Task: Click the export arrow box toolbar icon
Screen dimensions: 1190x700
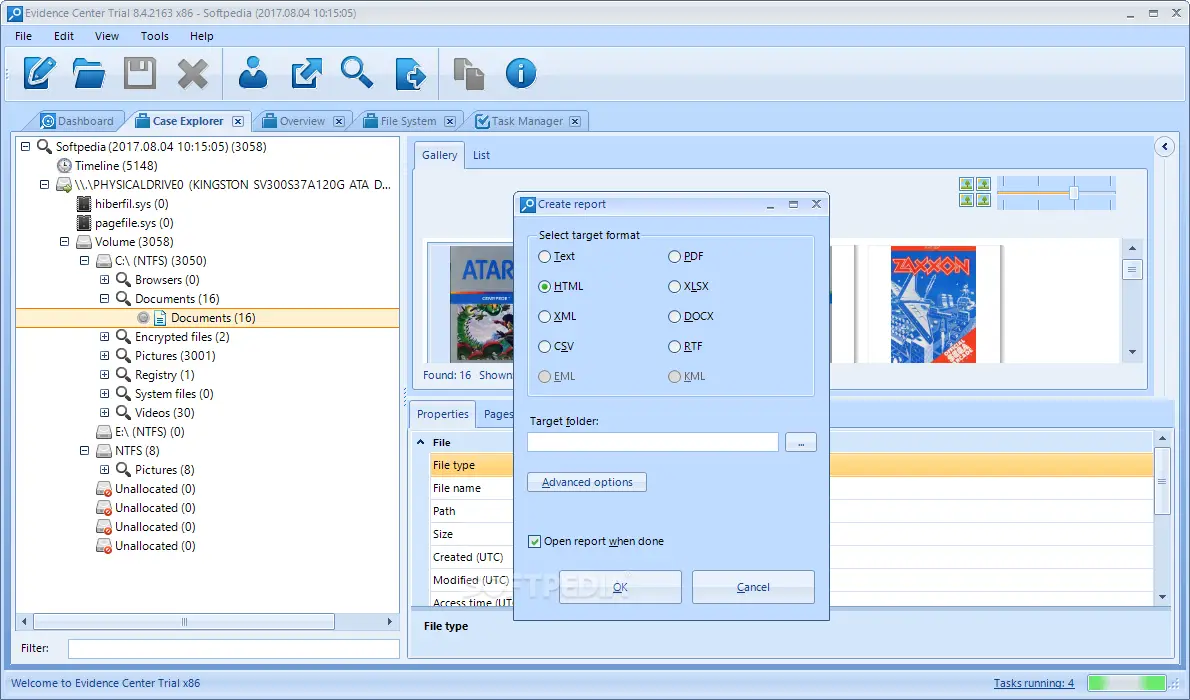Action: coord(307,74)
